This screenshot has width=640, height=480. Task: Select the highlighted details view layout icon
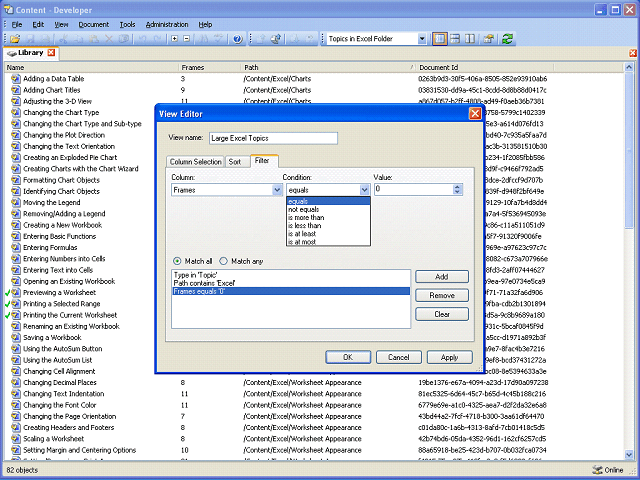440,39
